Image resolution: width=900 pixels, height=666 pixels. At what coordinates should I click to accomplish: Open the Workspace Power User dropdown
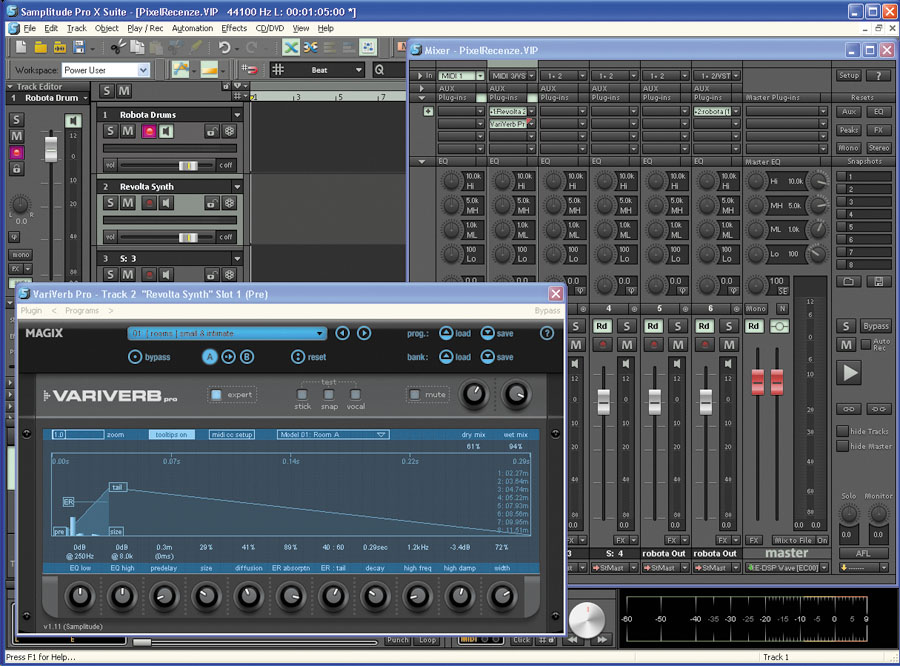(x=143, y=70)
